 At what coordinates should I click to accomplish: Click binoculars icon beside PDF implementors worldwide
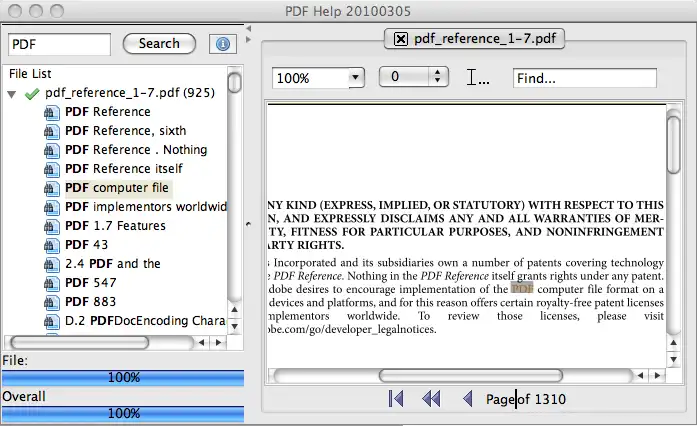(x=52, y=208)
